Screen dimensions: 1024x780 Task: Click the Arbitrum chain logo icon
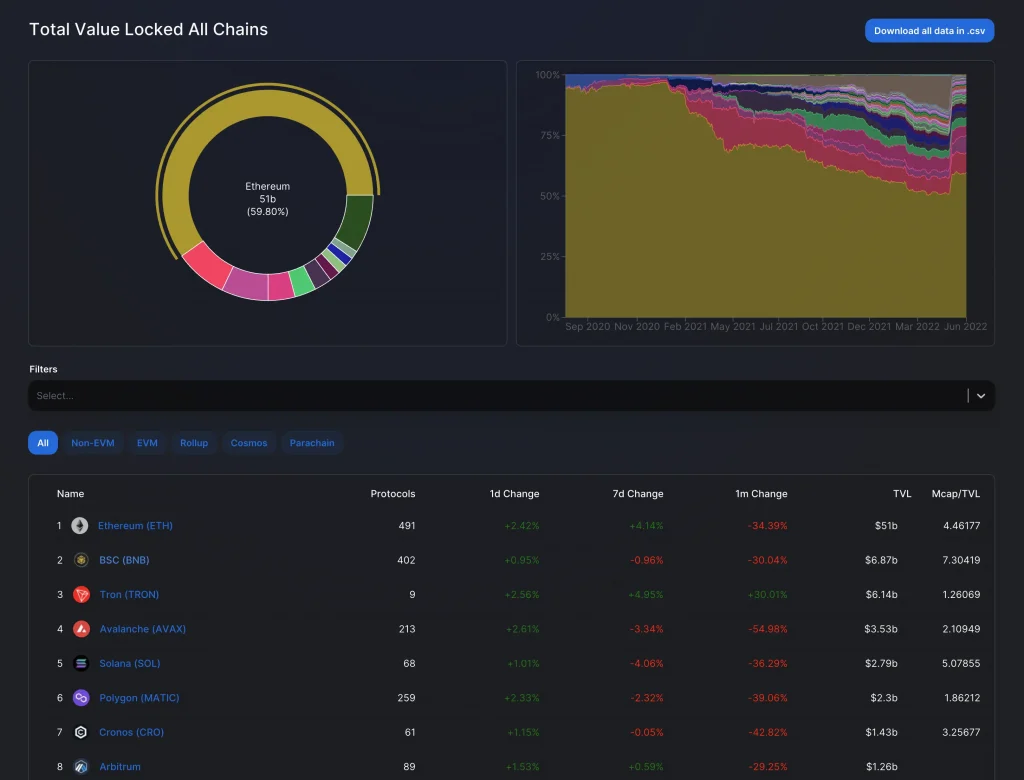[81, 767]
